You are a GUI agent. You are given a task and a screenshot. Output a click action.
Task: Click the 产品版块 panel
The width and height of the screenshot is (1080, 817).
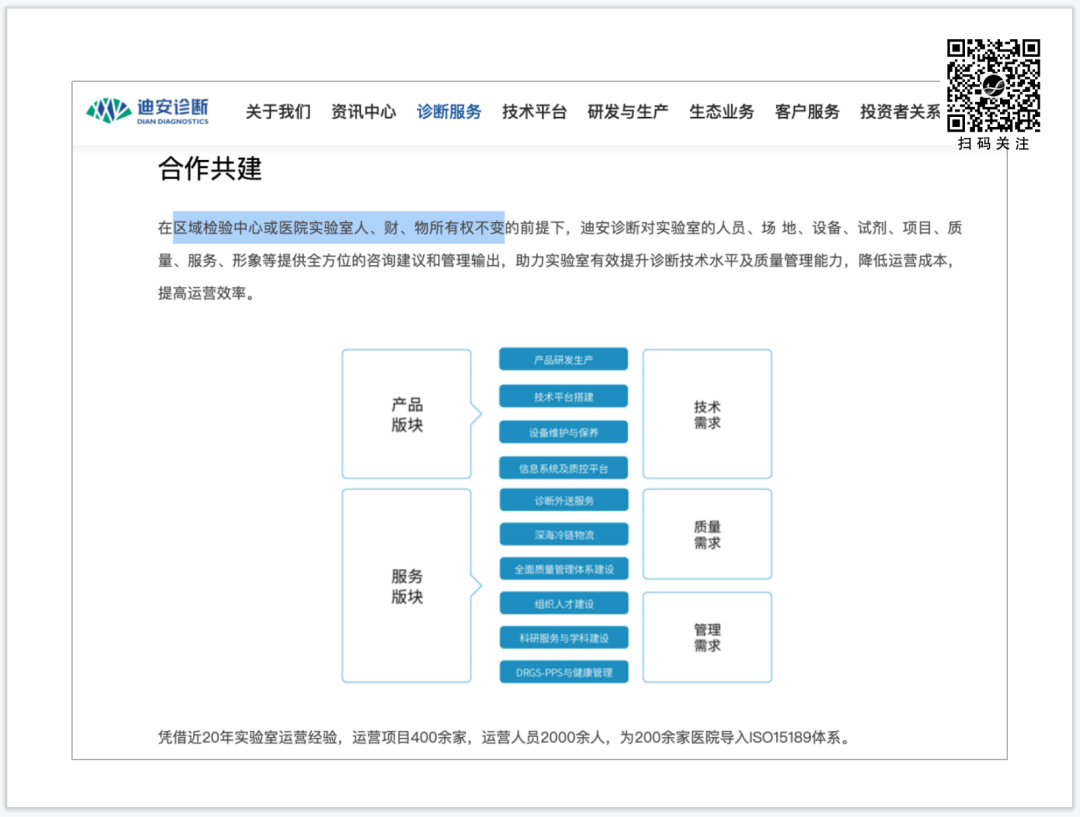click(407, 413)
